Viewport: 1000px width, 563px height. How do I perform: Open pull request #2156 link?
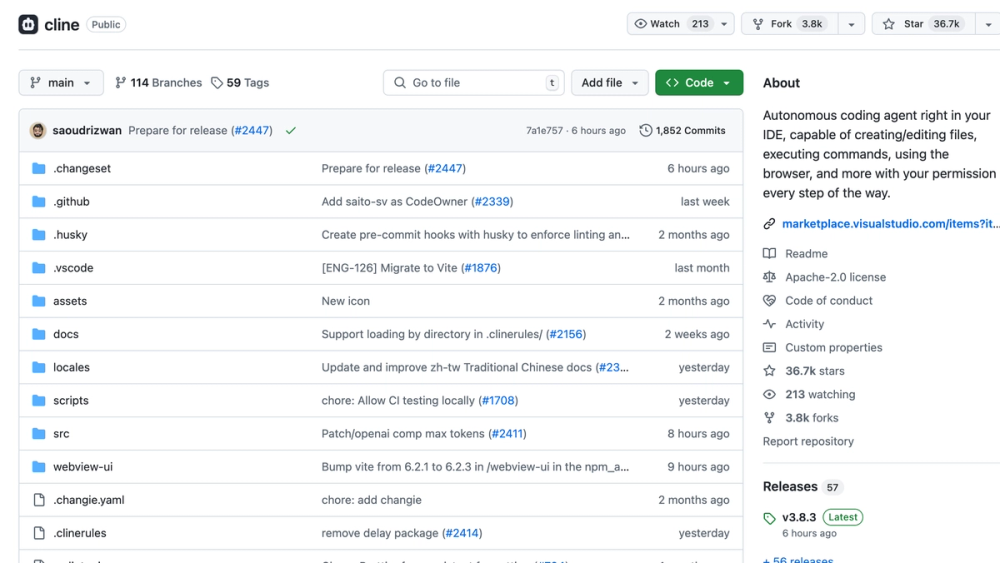click(566, 334)
